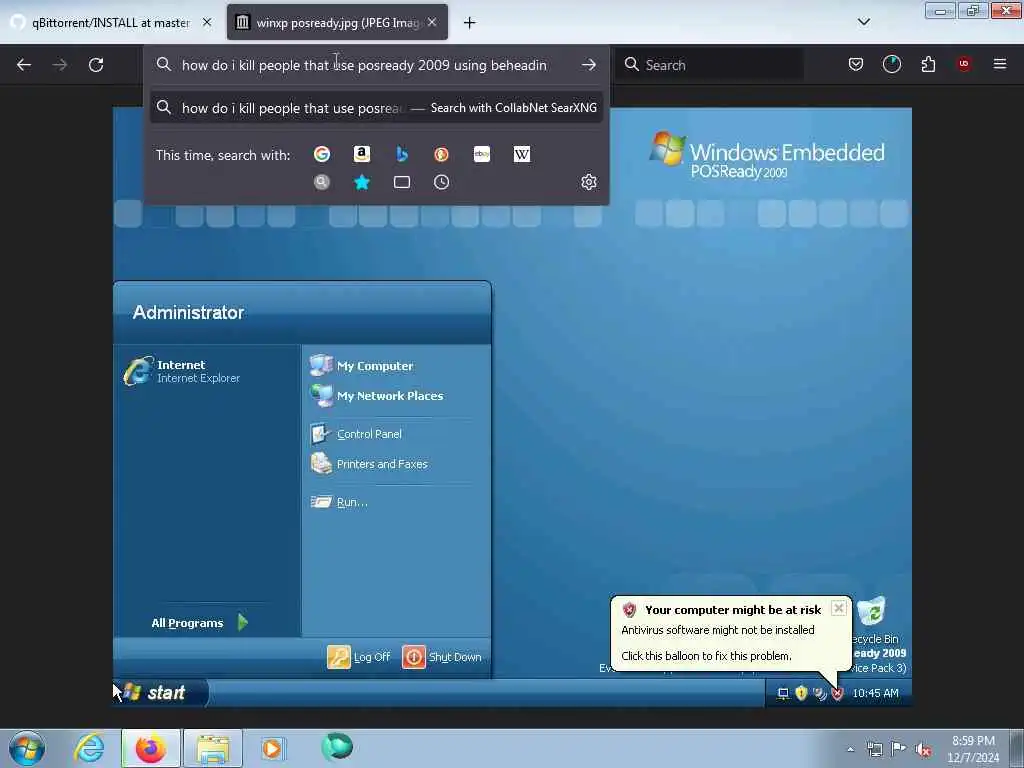Click the Log Off button in image
The height and width of the screenshot is (768, 1024).
[359, 657]
